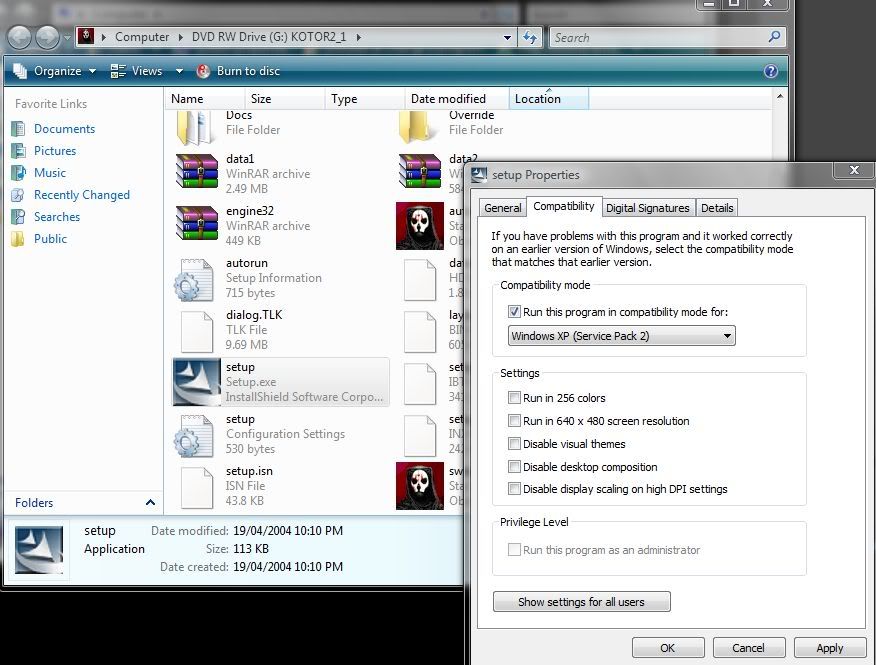Click the Music icon in Favorite Links
The width and height of the screenshot is (876, 665).
18,173
